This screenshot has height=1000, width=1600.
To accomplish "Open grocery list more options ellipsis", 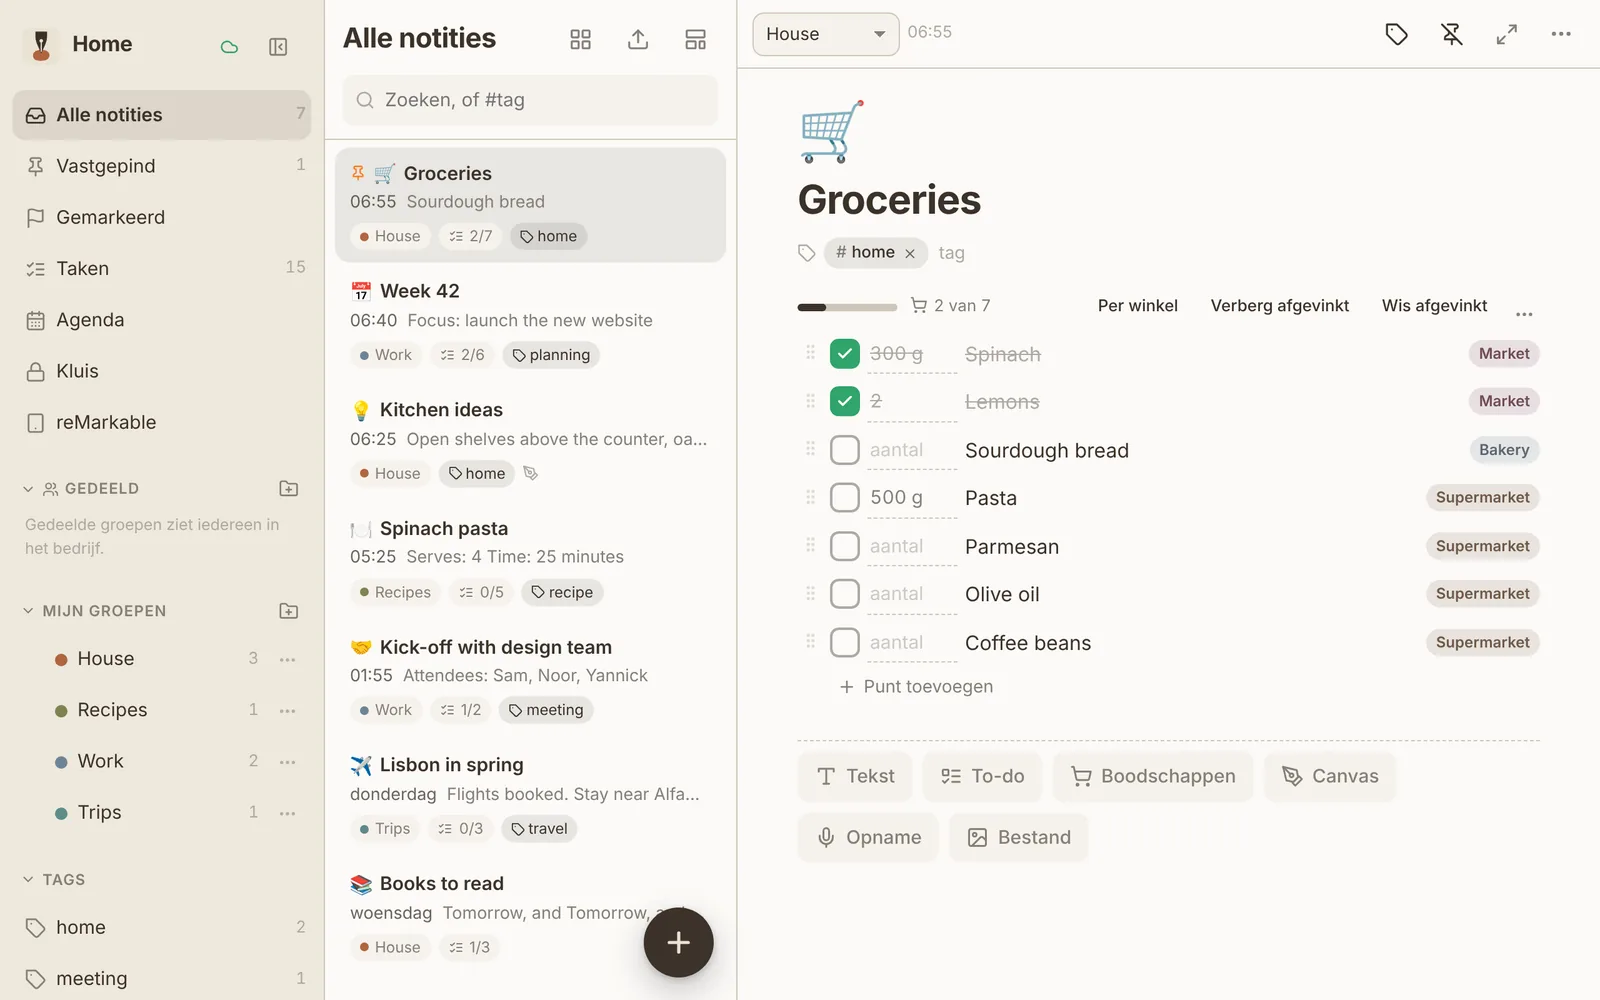I will (x=1524, y=314).
